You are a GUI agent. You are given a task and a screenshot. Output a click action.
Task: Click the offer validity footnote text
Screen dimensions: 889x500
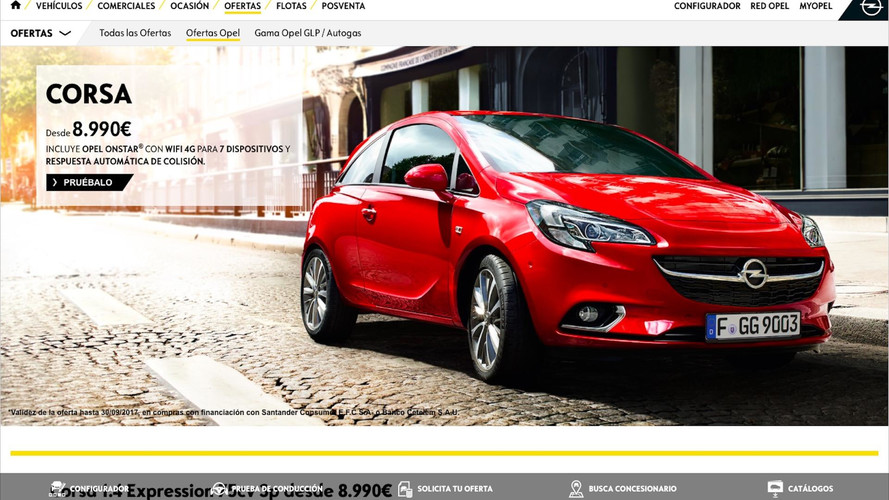(234, 412)
